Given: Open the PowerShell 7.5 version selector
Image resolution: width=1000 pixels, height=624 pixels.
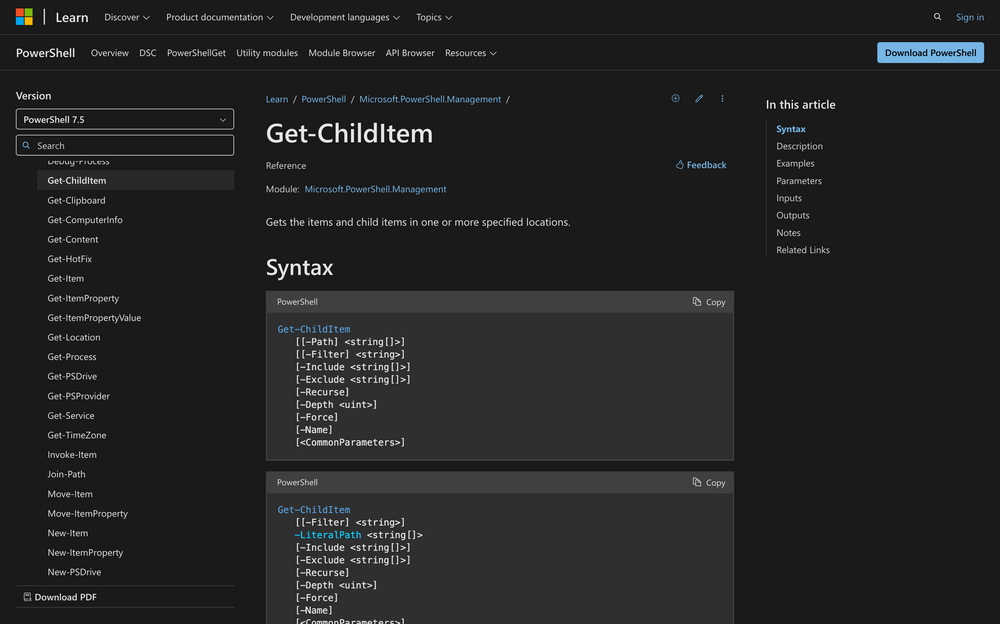Looking at the screenshot, I should tap(124, 119).
